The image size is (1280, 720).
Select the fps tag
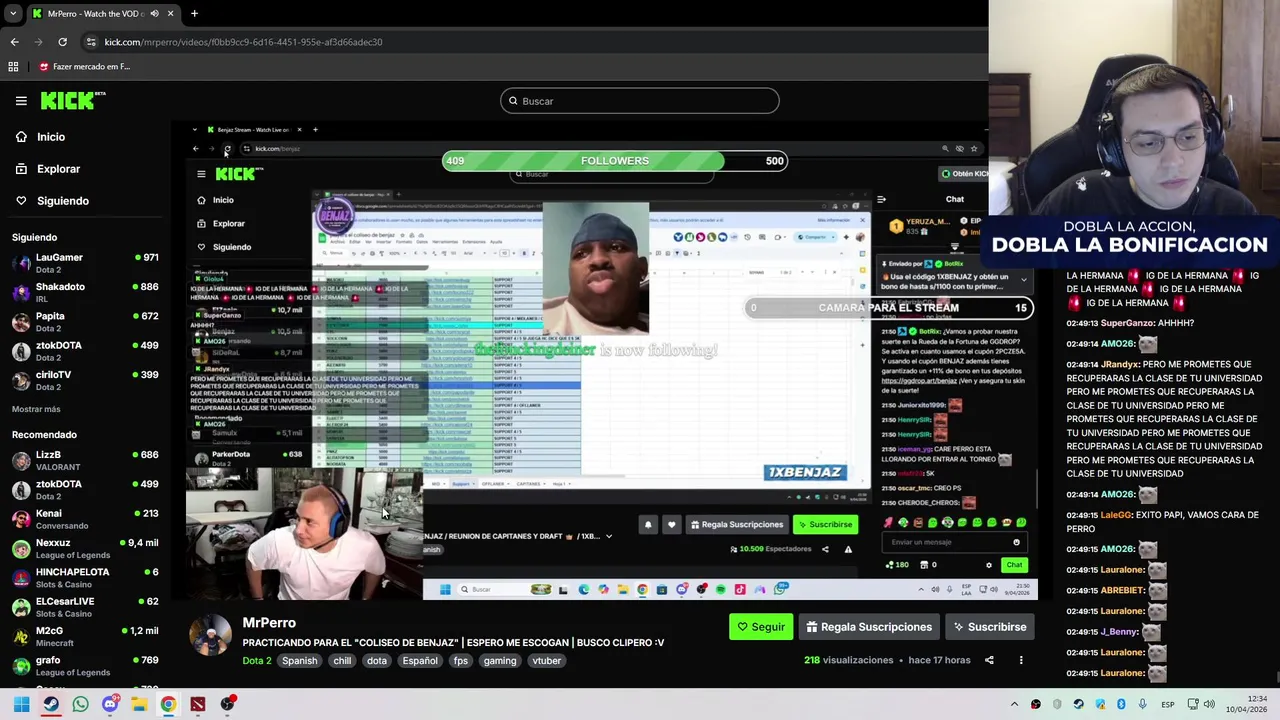pyautogui.click(x=460, y=661)
